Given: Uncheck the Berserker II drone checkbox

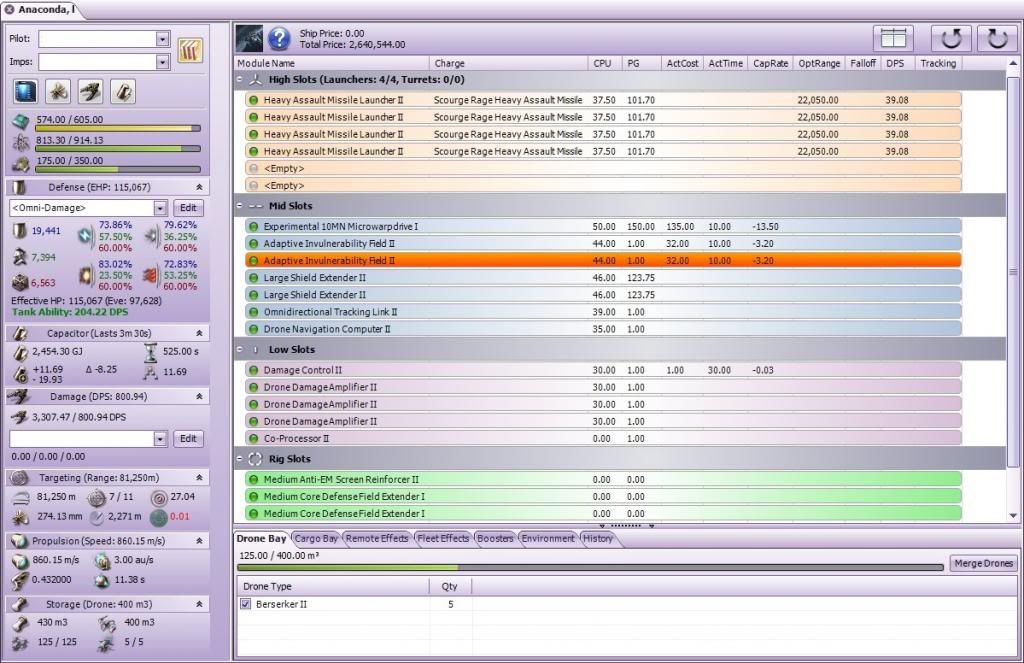Looking at the screenshot, I should [246, 604].
